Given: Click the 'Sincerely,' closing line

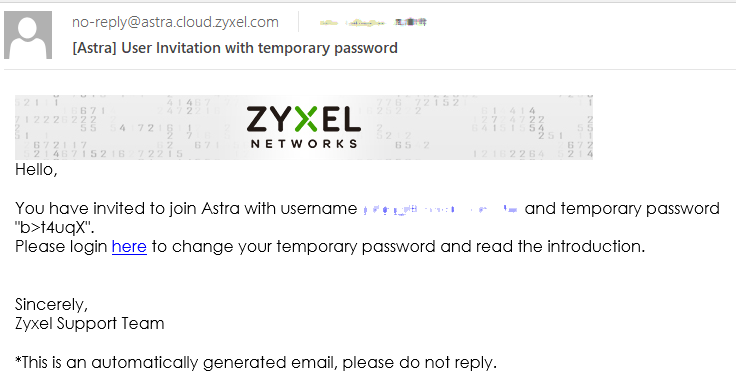Looking at the screenshot, I should click(51, 305).
